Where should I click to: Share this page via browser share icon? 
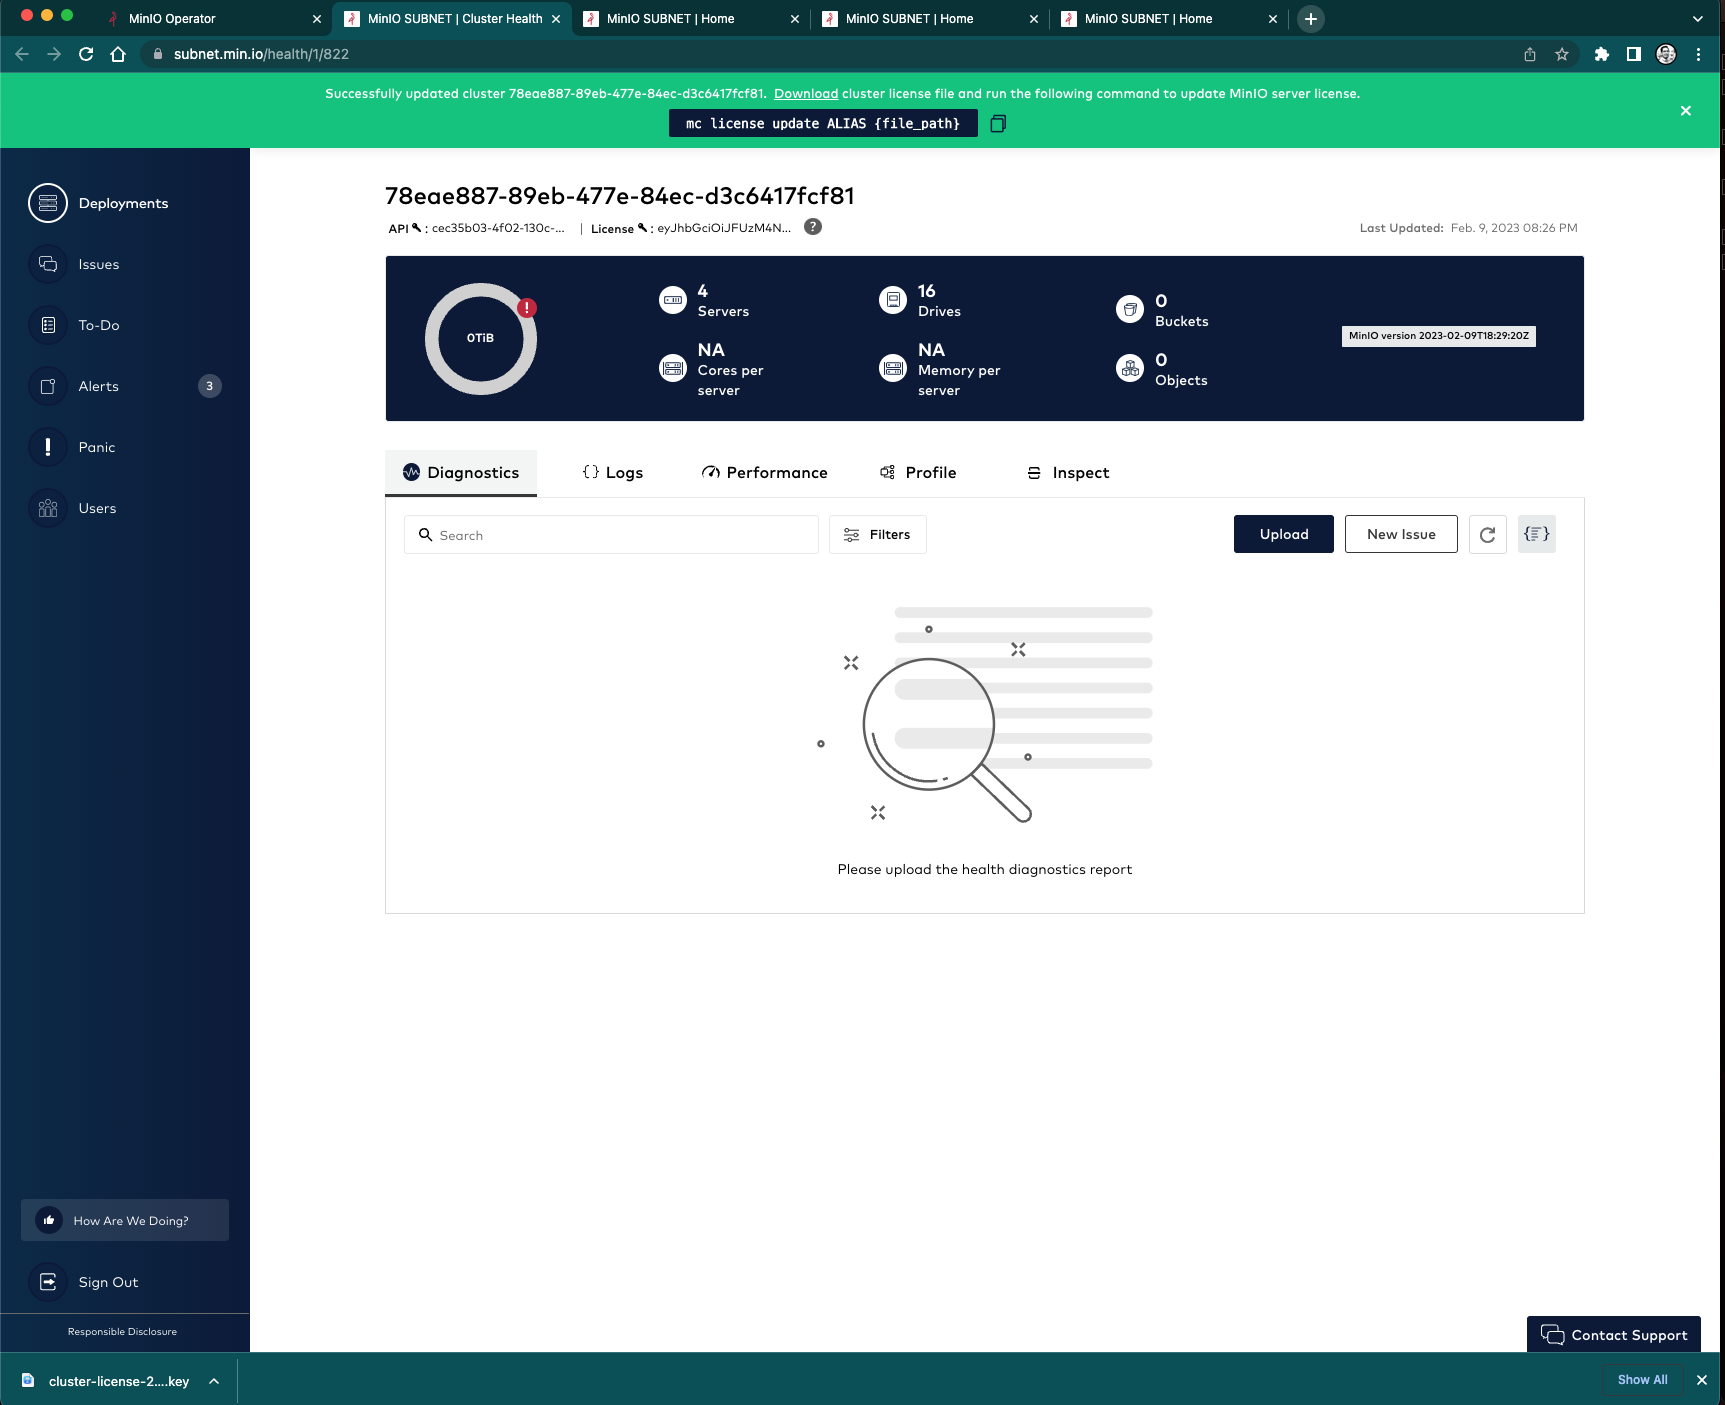pyautogui.click(x=1530, y=54)
